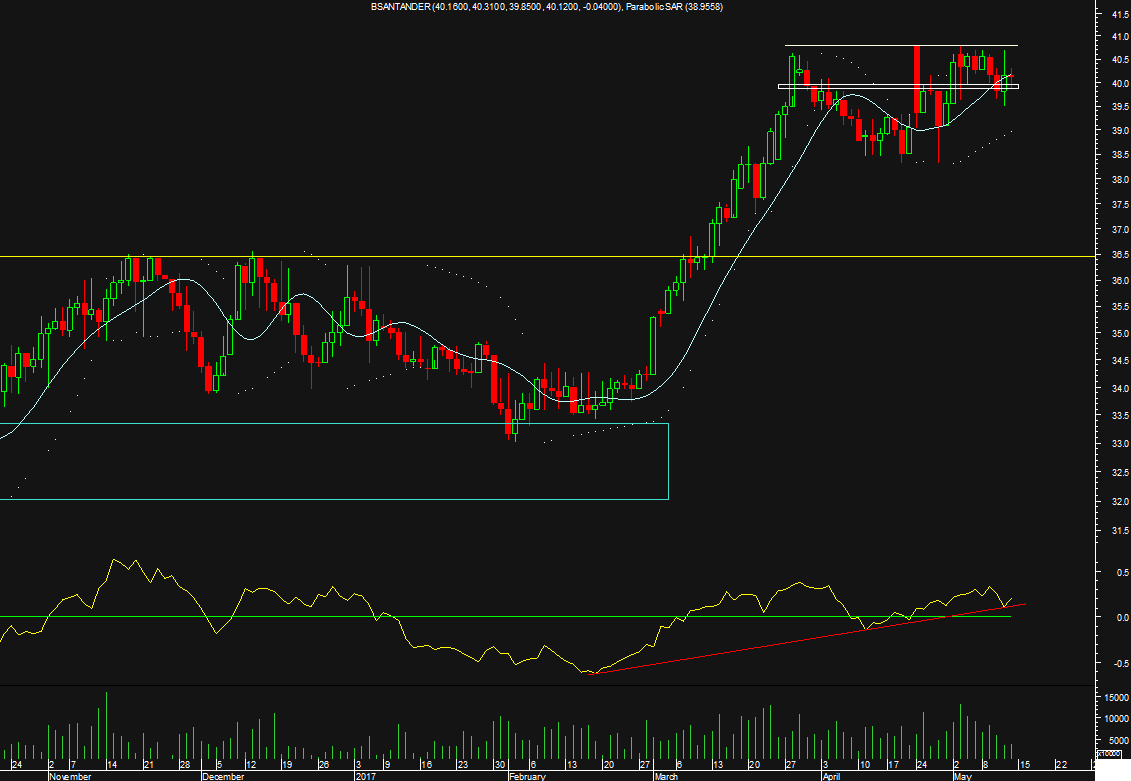The height and width of the screenshot is (781, 1131).
Task: Click the May month label
Action: [963, 777]
